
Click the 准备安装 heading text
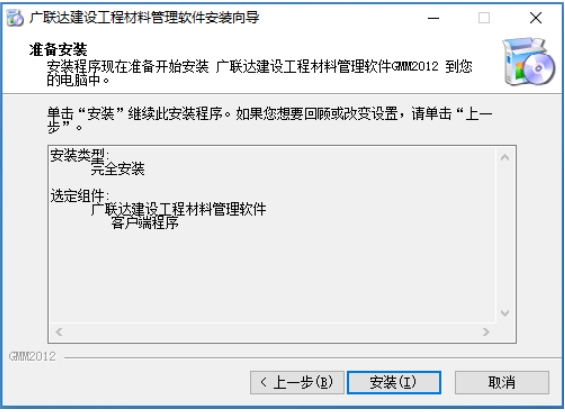[x=58, y=50]
